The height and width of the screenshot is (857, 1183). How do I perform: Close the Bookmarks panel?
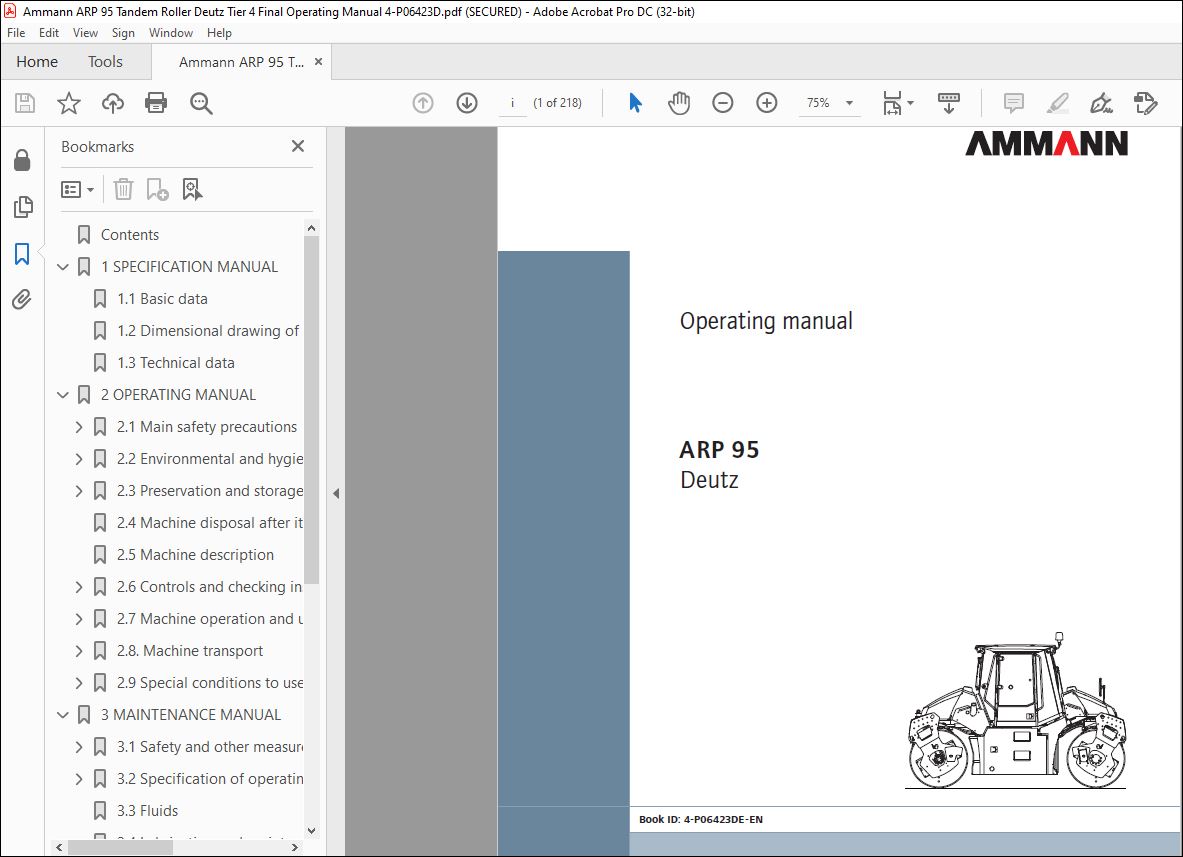298,146
